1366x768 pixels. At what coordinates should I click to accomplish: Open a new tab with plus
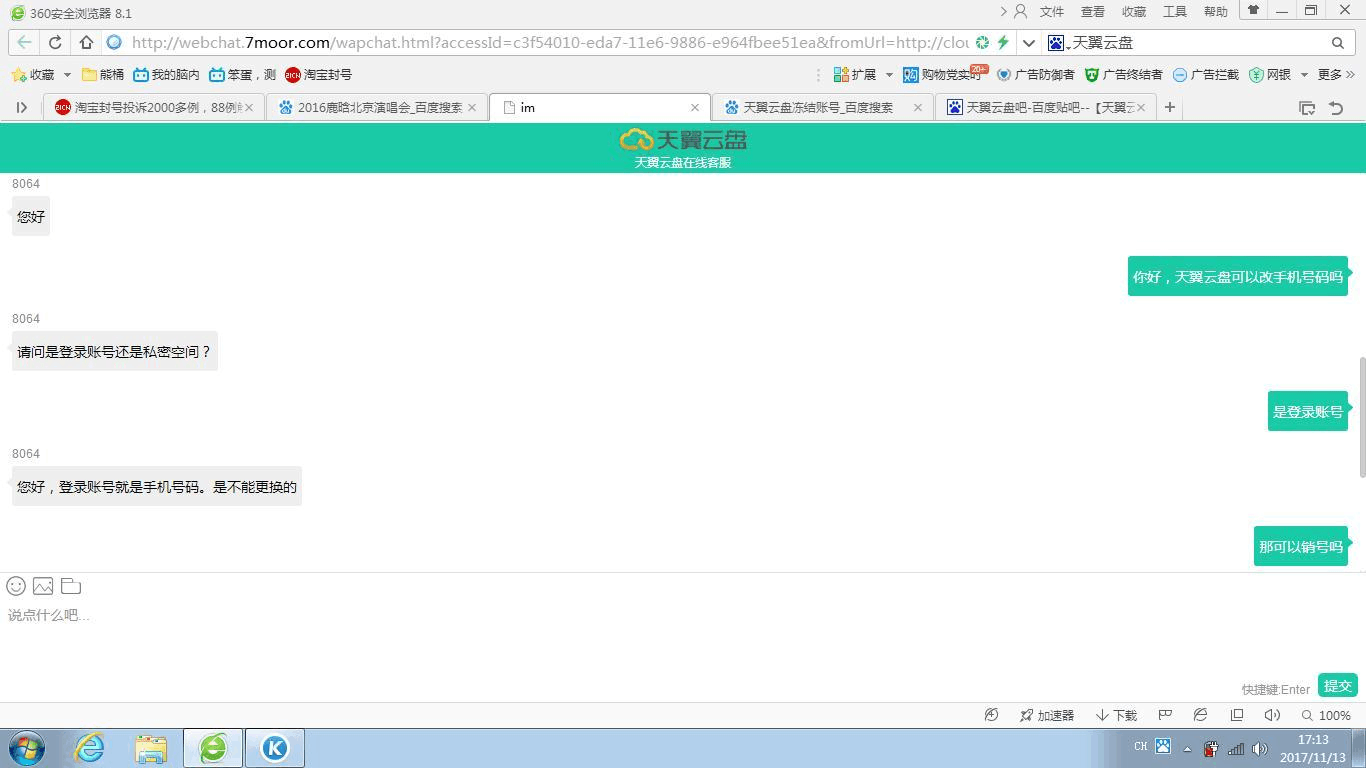[x=1169, y=107]
